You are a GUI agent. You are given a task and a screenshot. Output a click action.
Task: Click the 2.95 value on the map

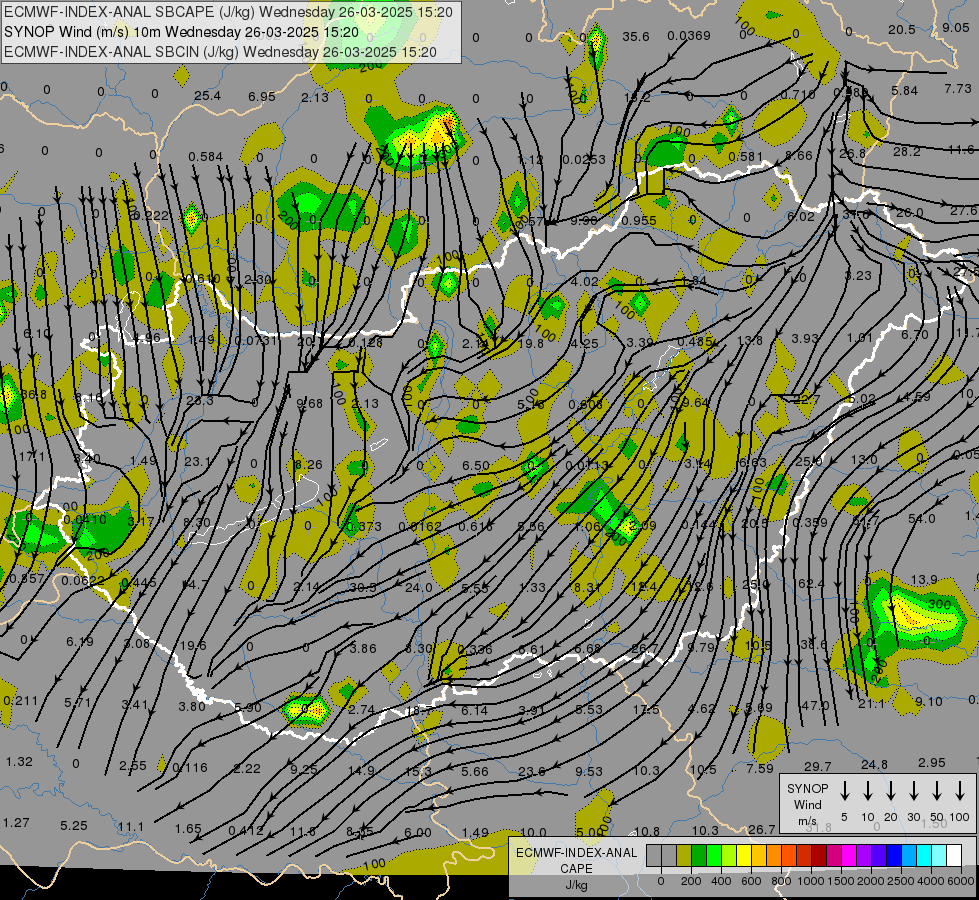932,763
